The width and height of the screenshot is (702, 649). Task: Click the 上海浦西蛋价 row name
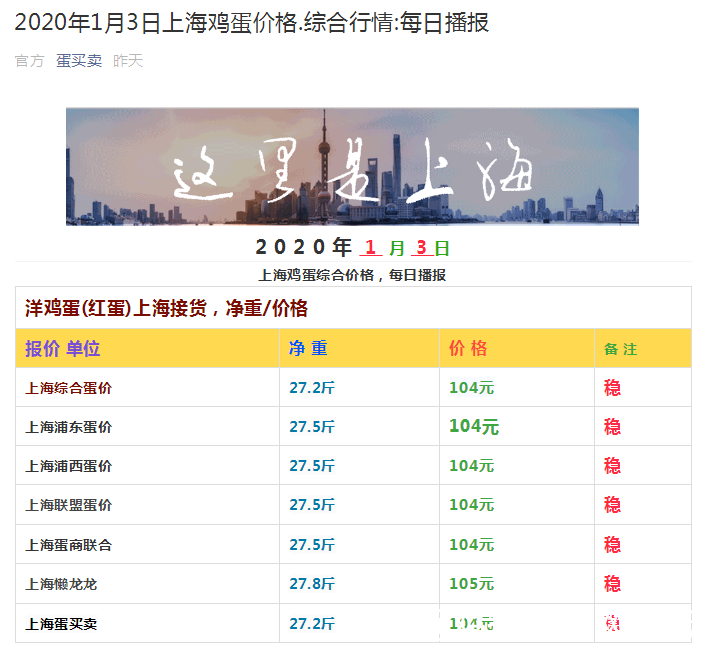click(x=69, y=466)
